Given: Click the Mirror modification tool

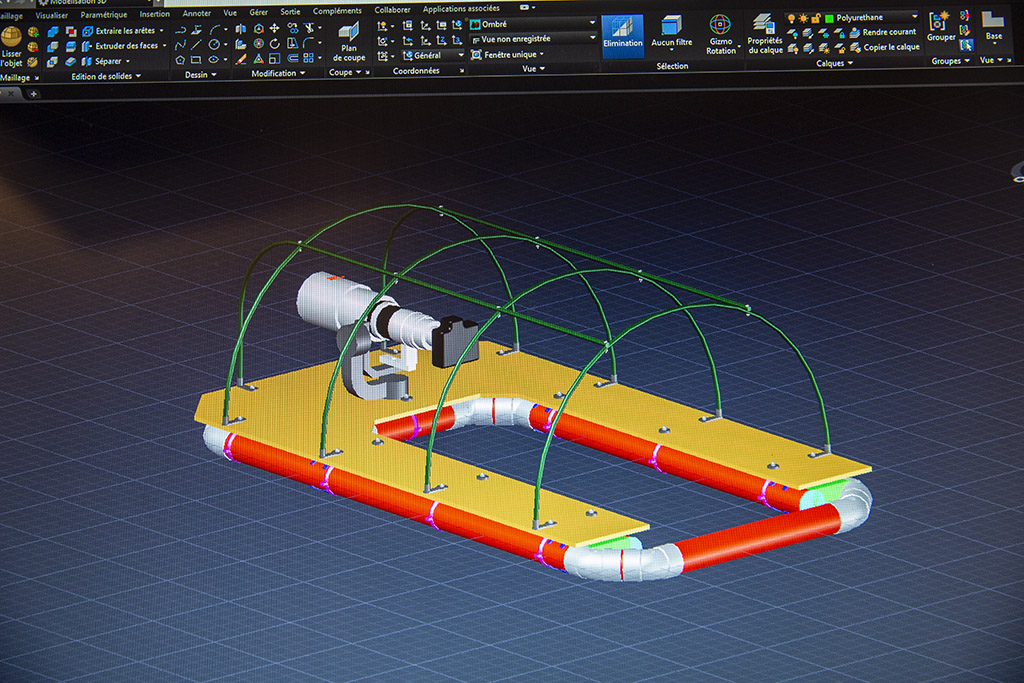Looking at the screenshot, I should pos(241,29).
